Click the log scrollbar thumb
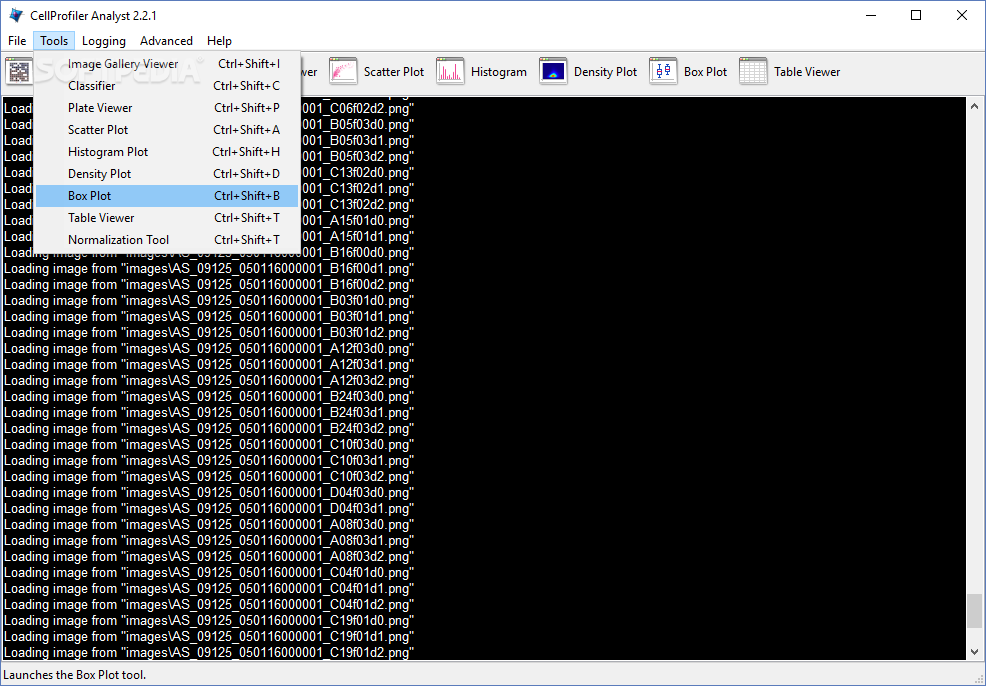Image resolution: width=986 pixels, height=686 pixels. (x=974, y=611)
